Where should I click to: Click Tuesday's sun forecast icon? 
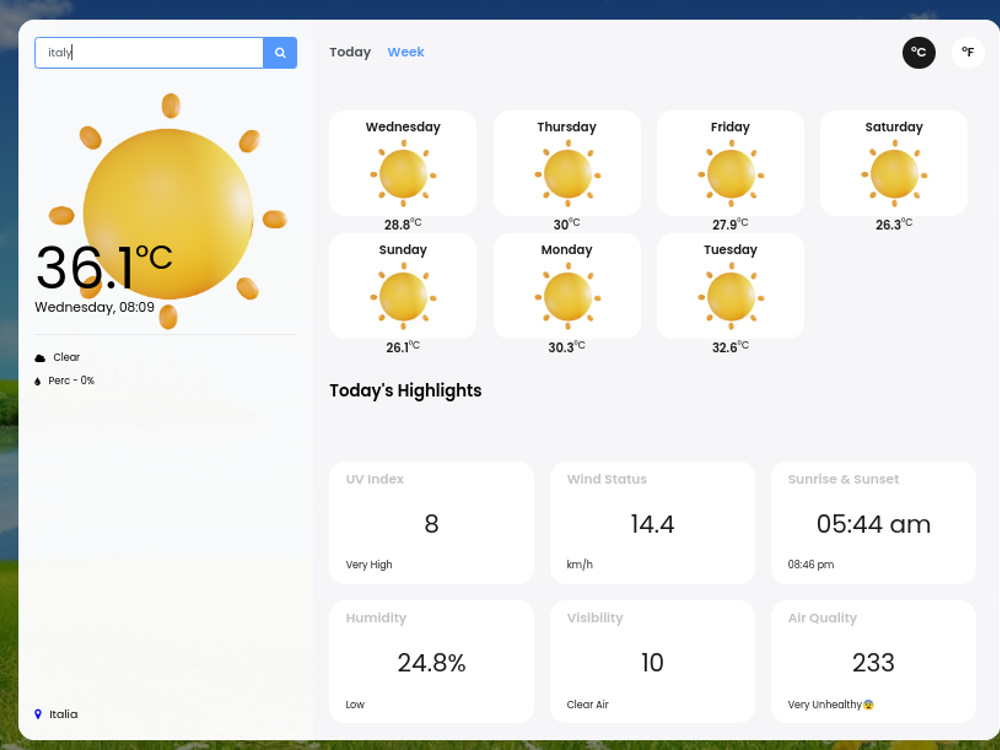731,297
